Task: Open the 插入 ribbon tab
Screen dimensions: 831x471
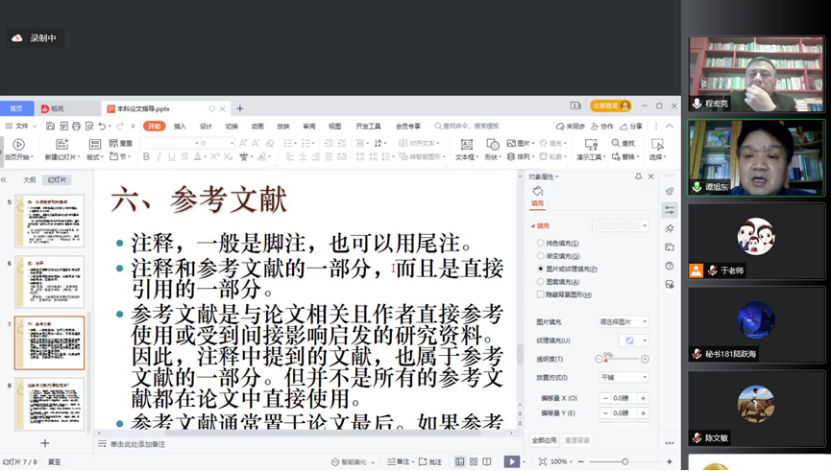Action: (x=180, y=127)
